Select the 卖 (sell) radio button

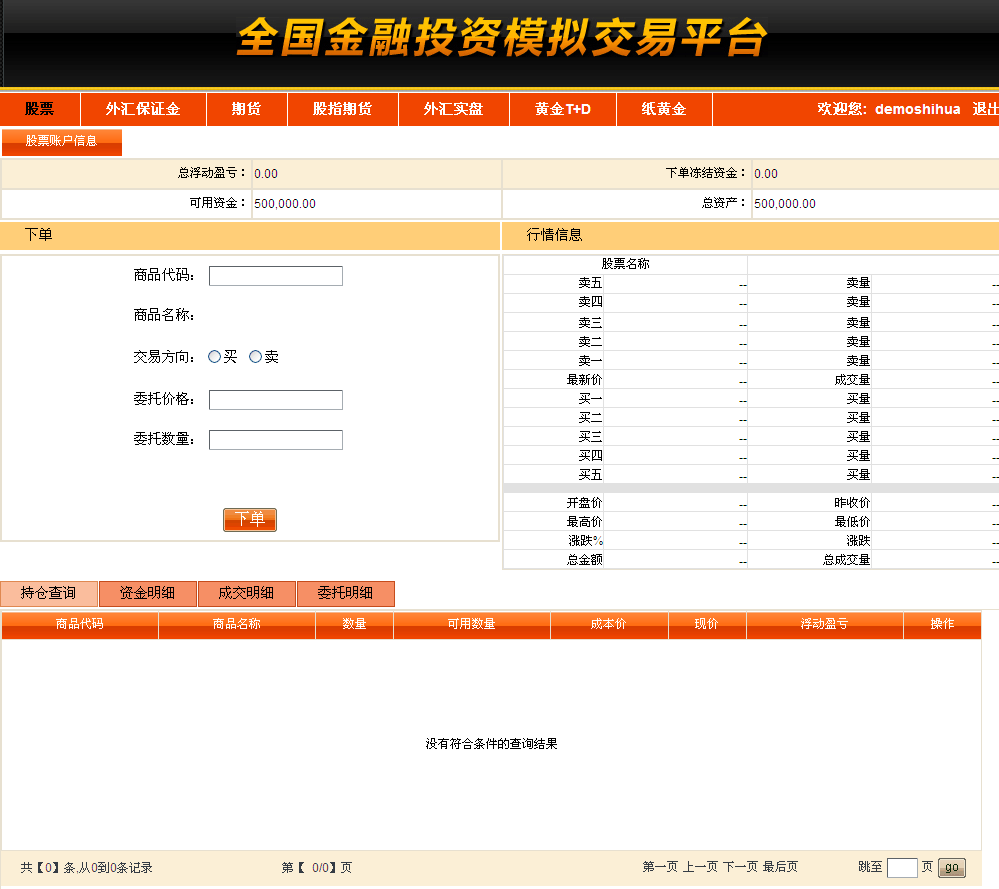[x=255, y=357]
